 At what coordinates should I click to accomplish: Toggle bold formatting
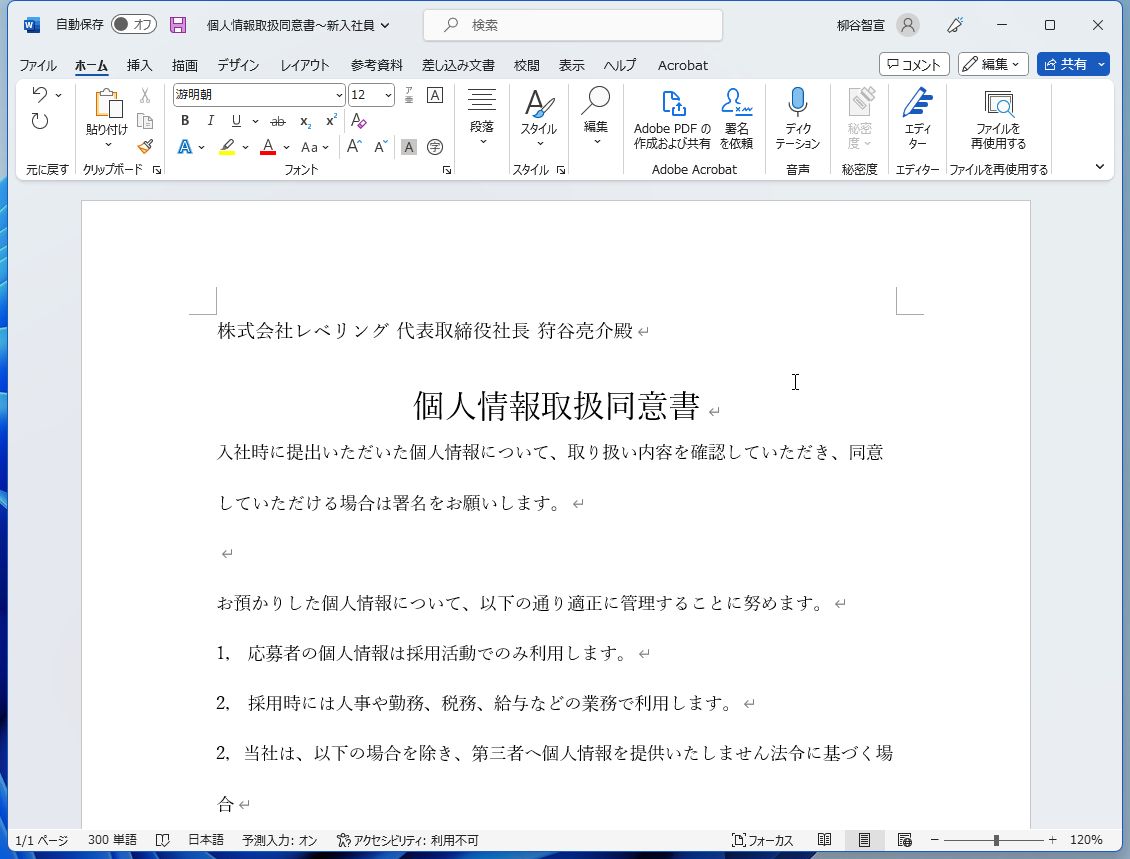(185, 120)
